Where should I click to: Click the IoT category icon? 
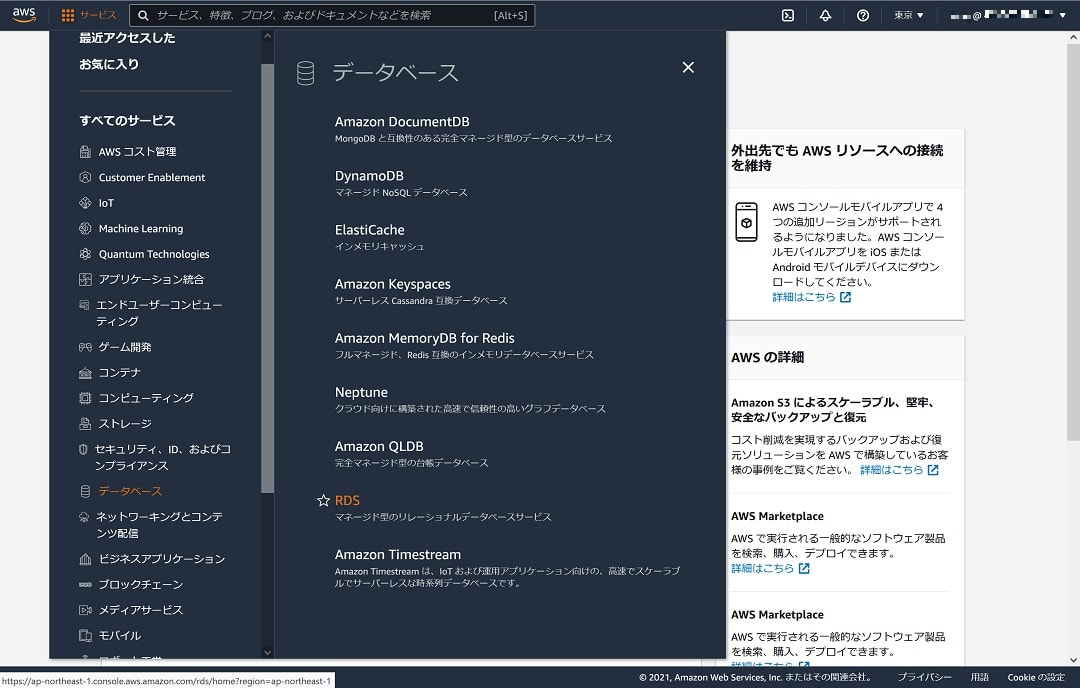pyautogui.click(x=85, y=202)
